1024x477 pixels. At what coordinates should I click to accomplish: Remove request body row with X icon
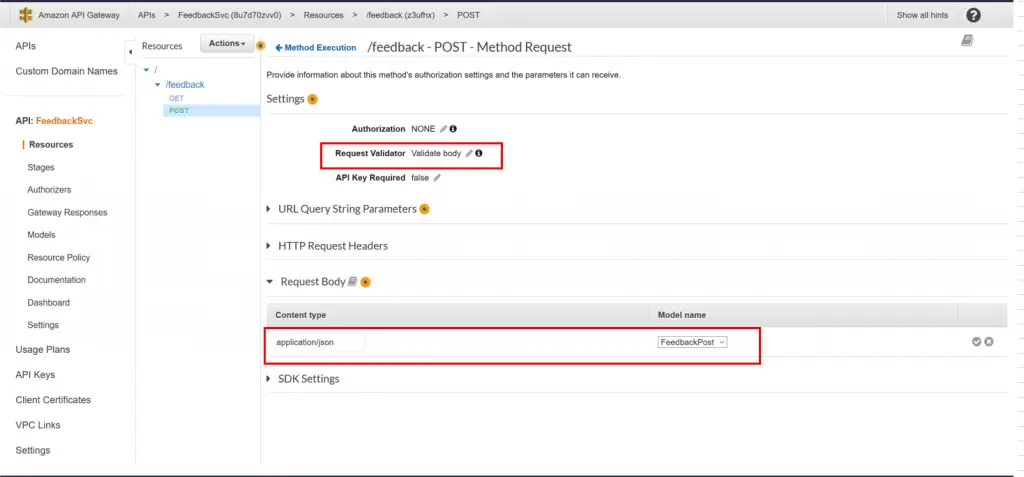point(989,342)
